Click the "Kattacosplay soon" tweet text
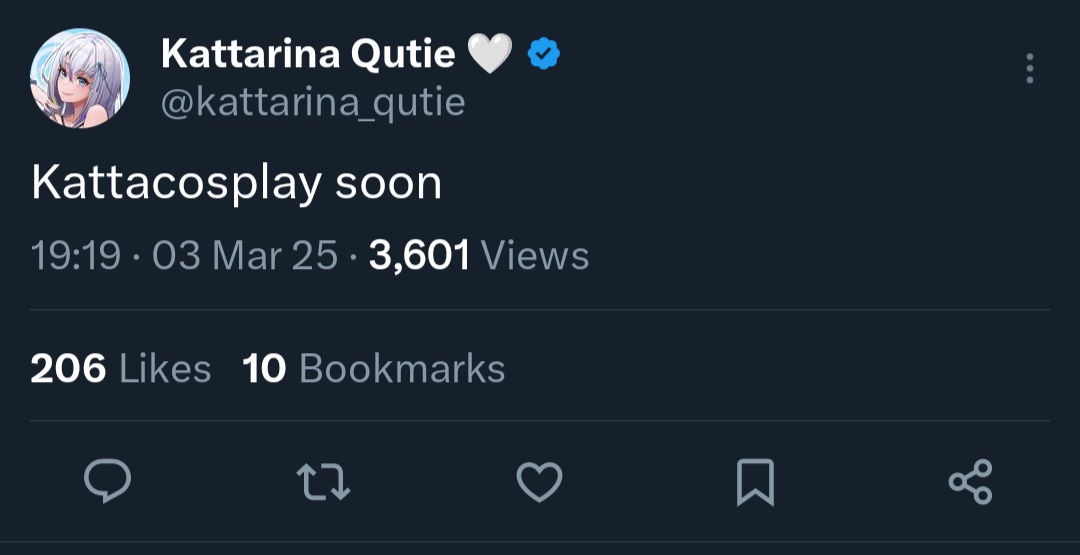The height and width of the screenshot is (555, 1080). (236, 183)
